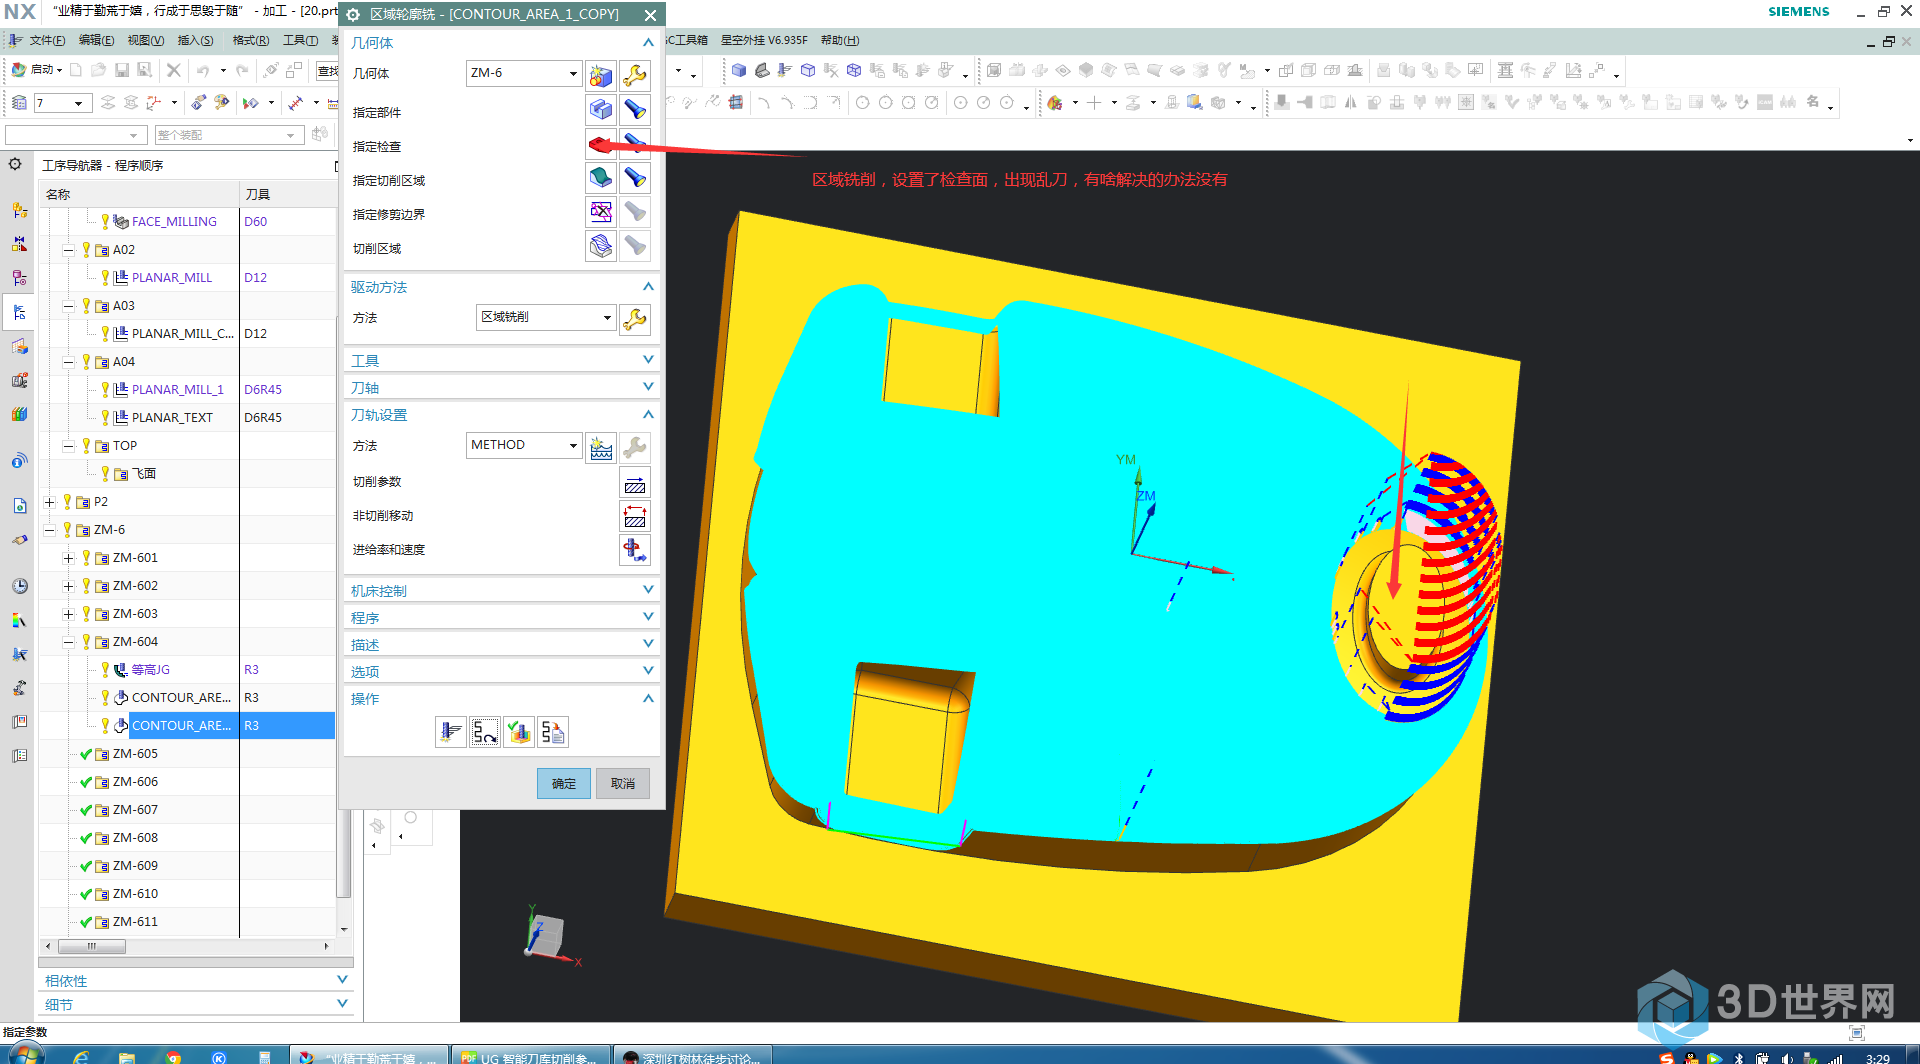
Task: Select the 等高JG operation
Action: pos(150,670)
